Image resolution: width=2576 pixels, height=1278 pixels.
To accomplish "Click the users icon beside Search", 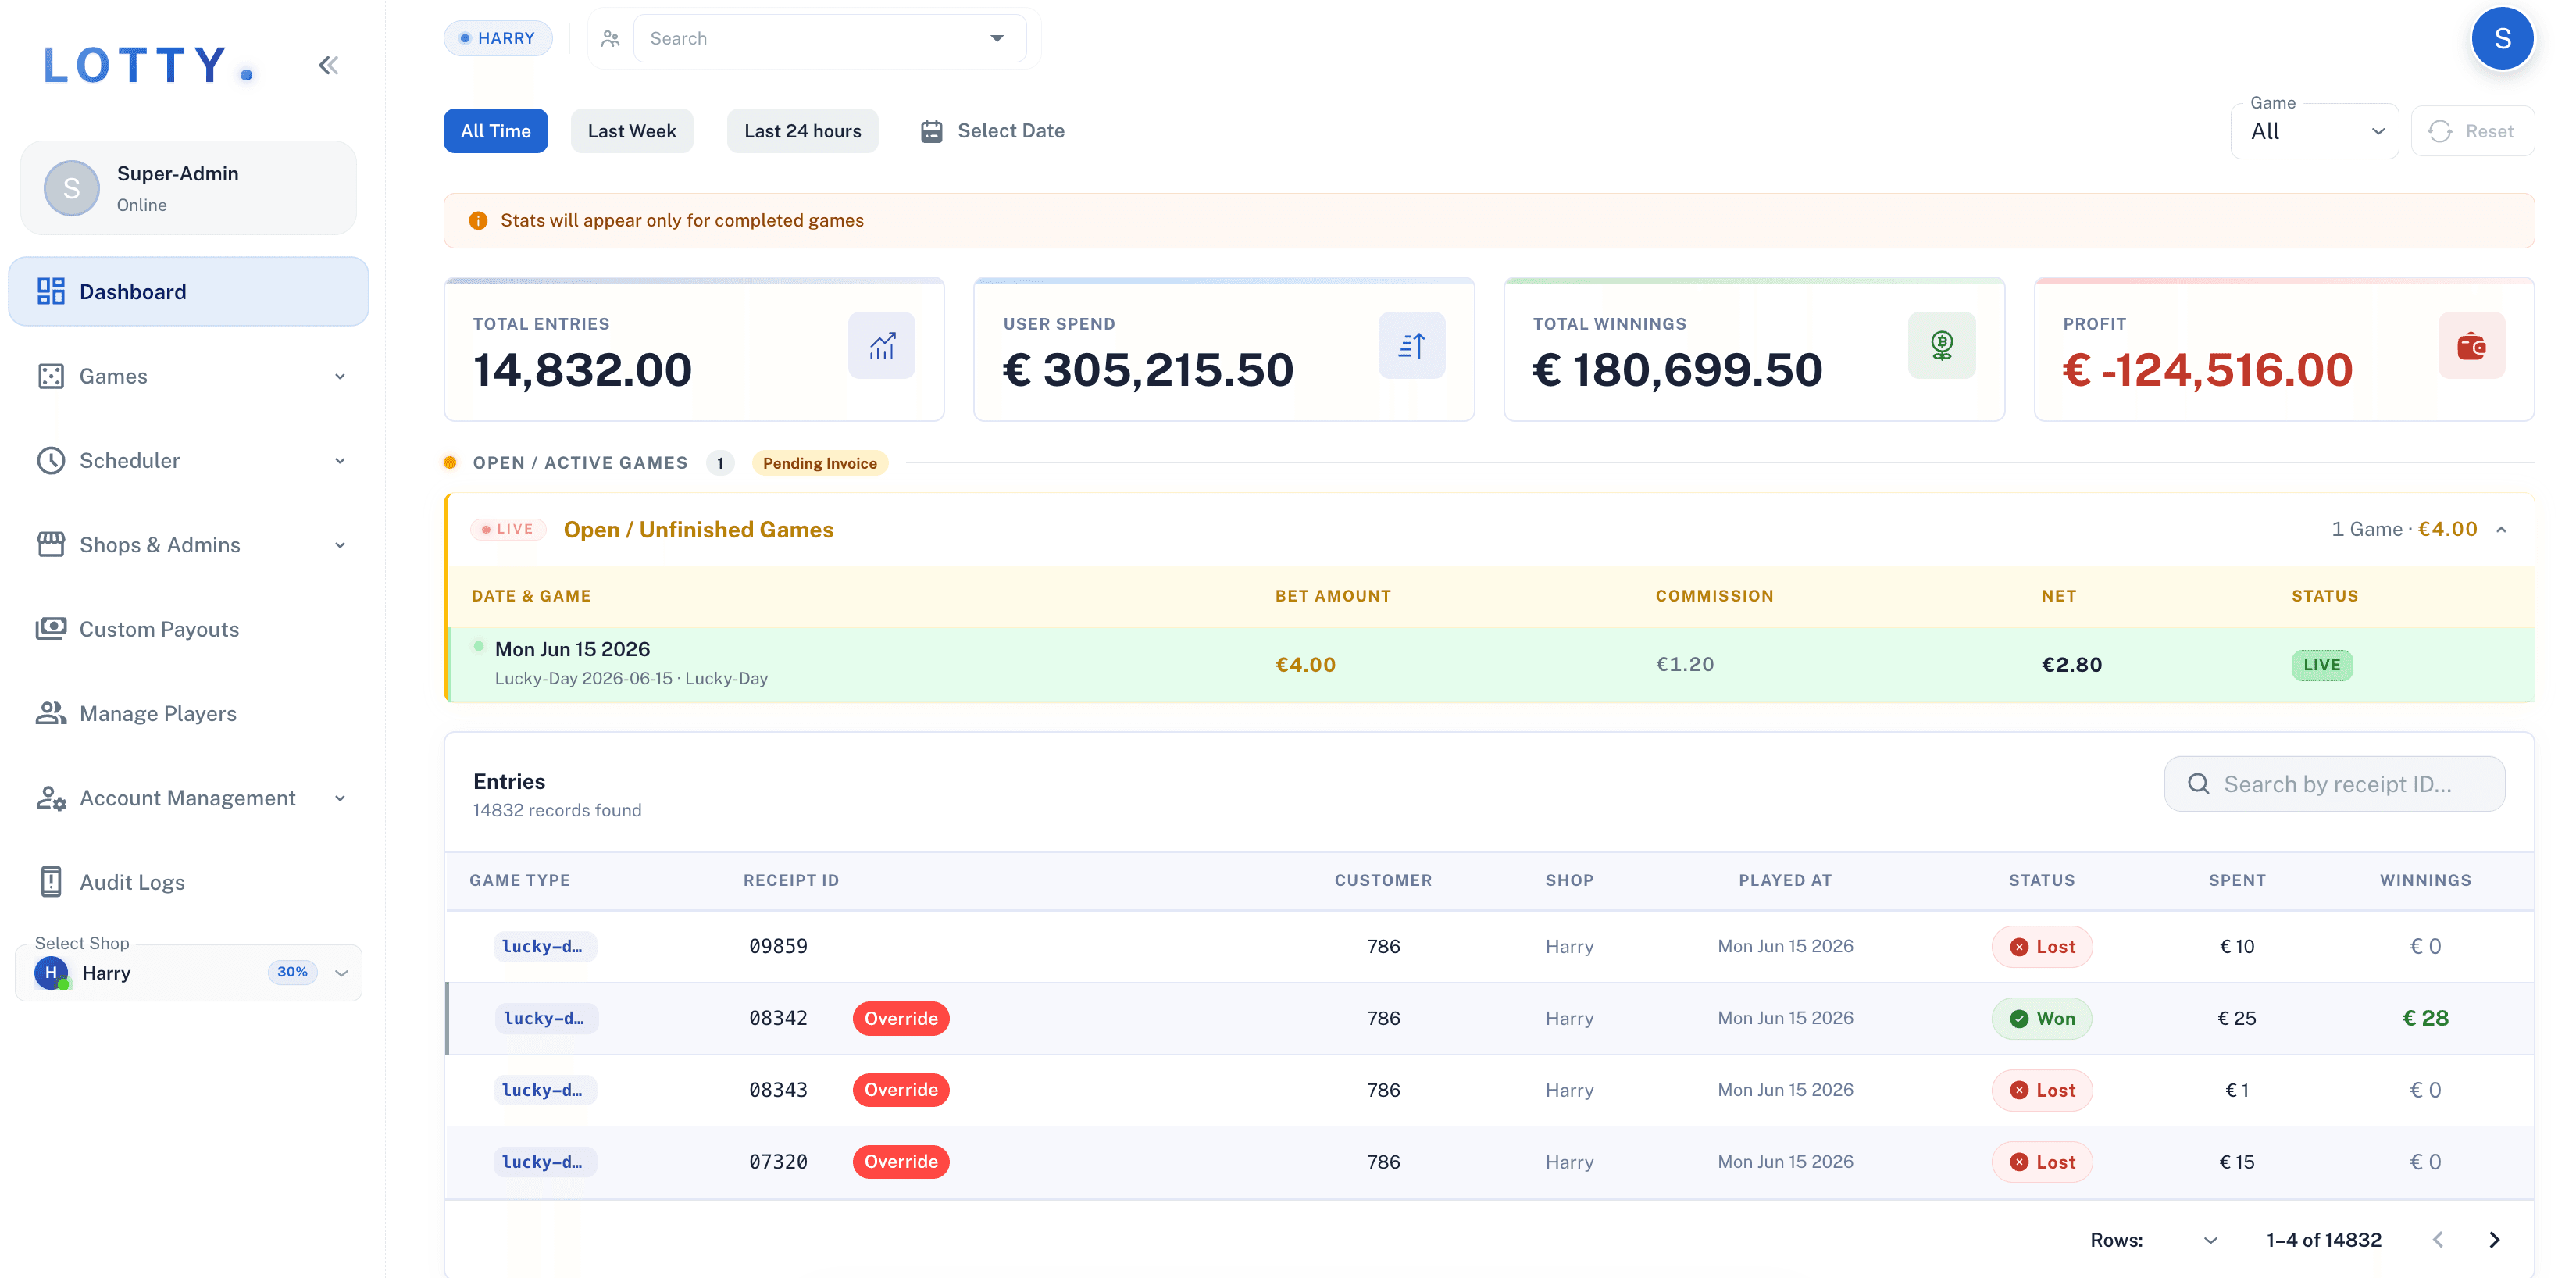I will point(610,39).
